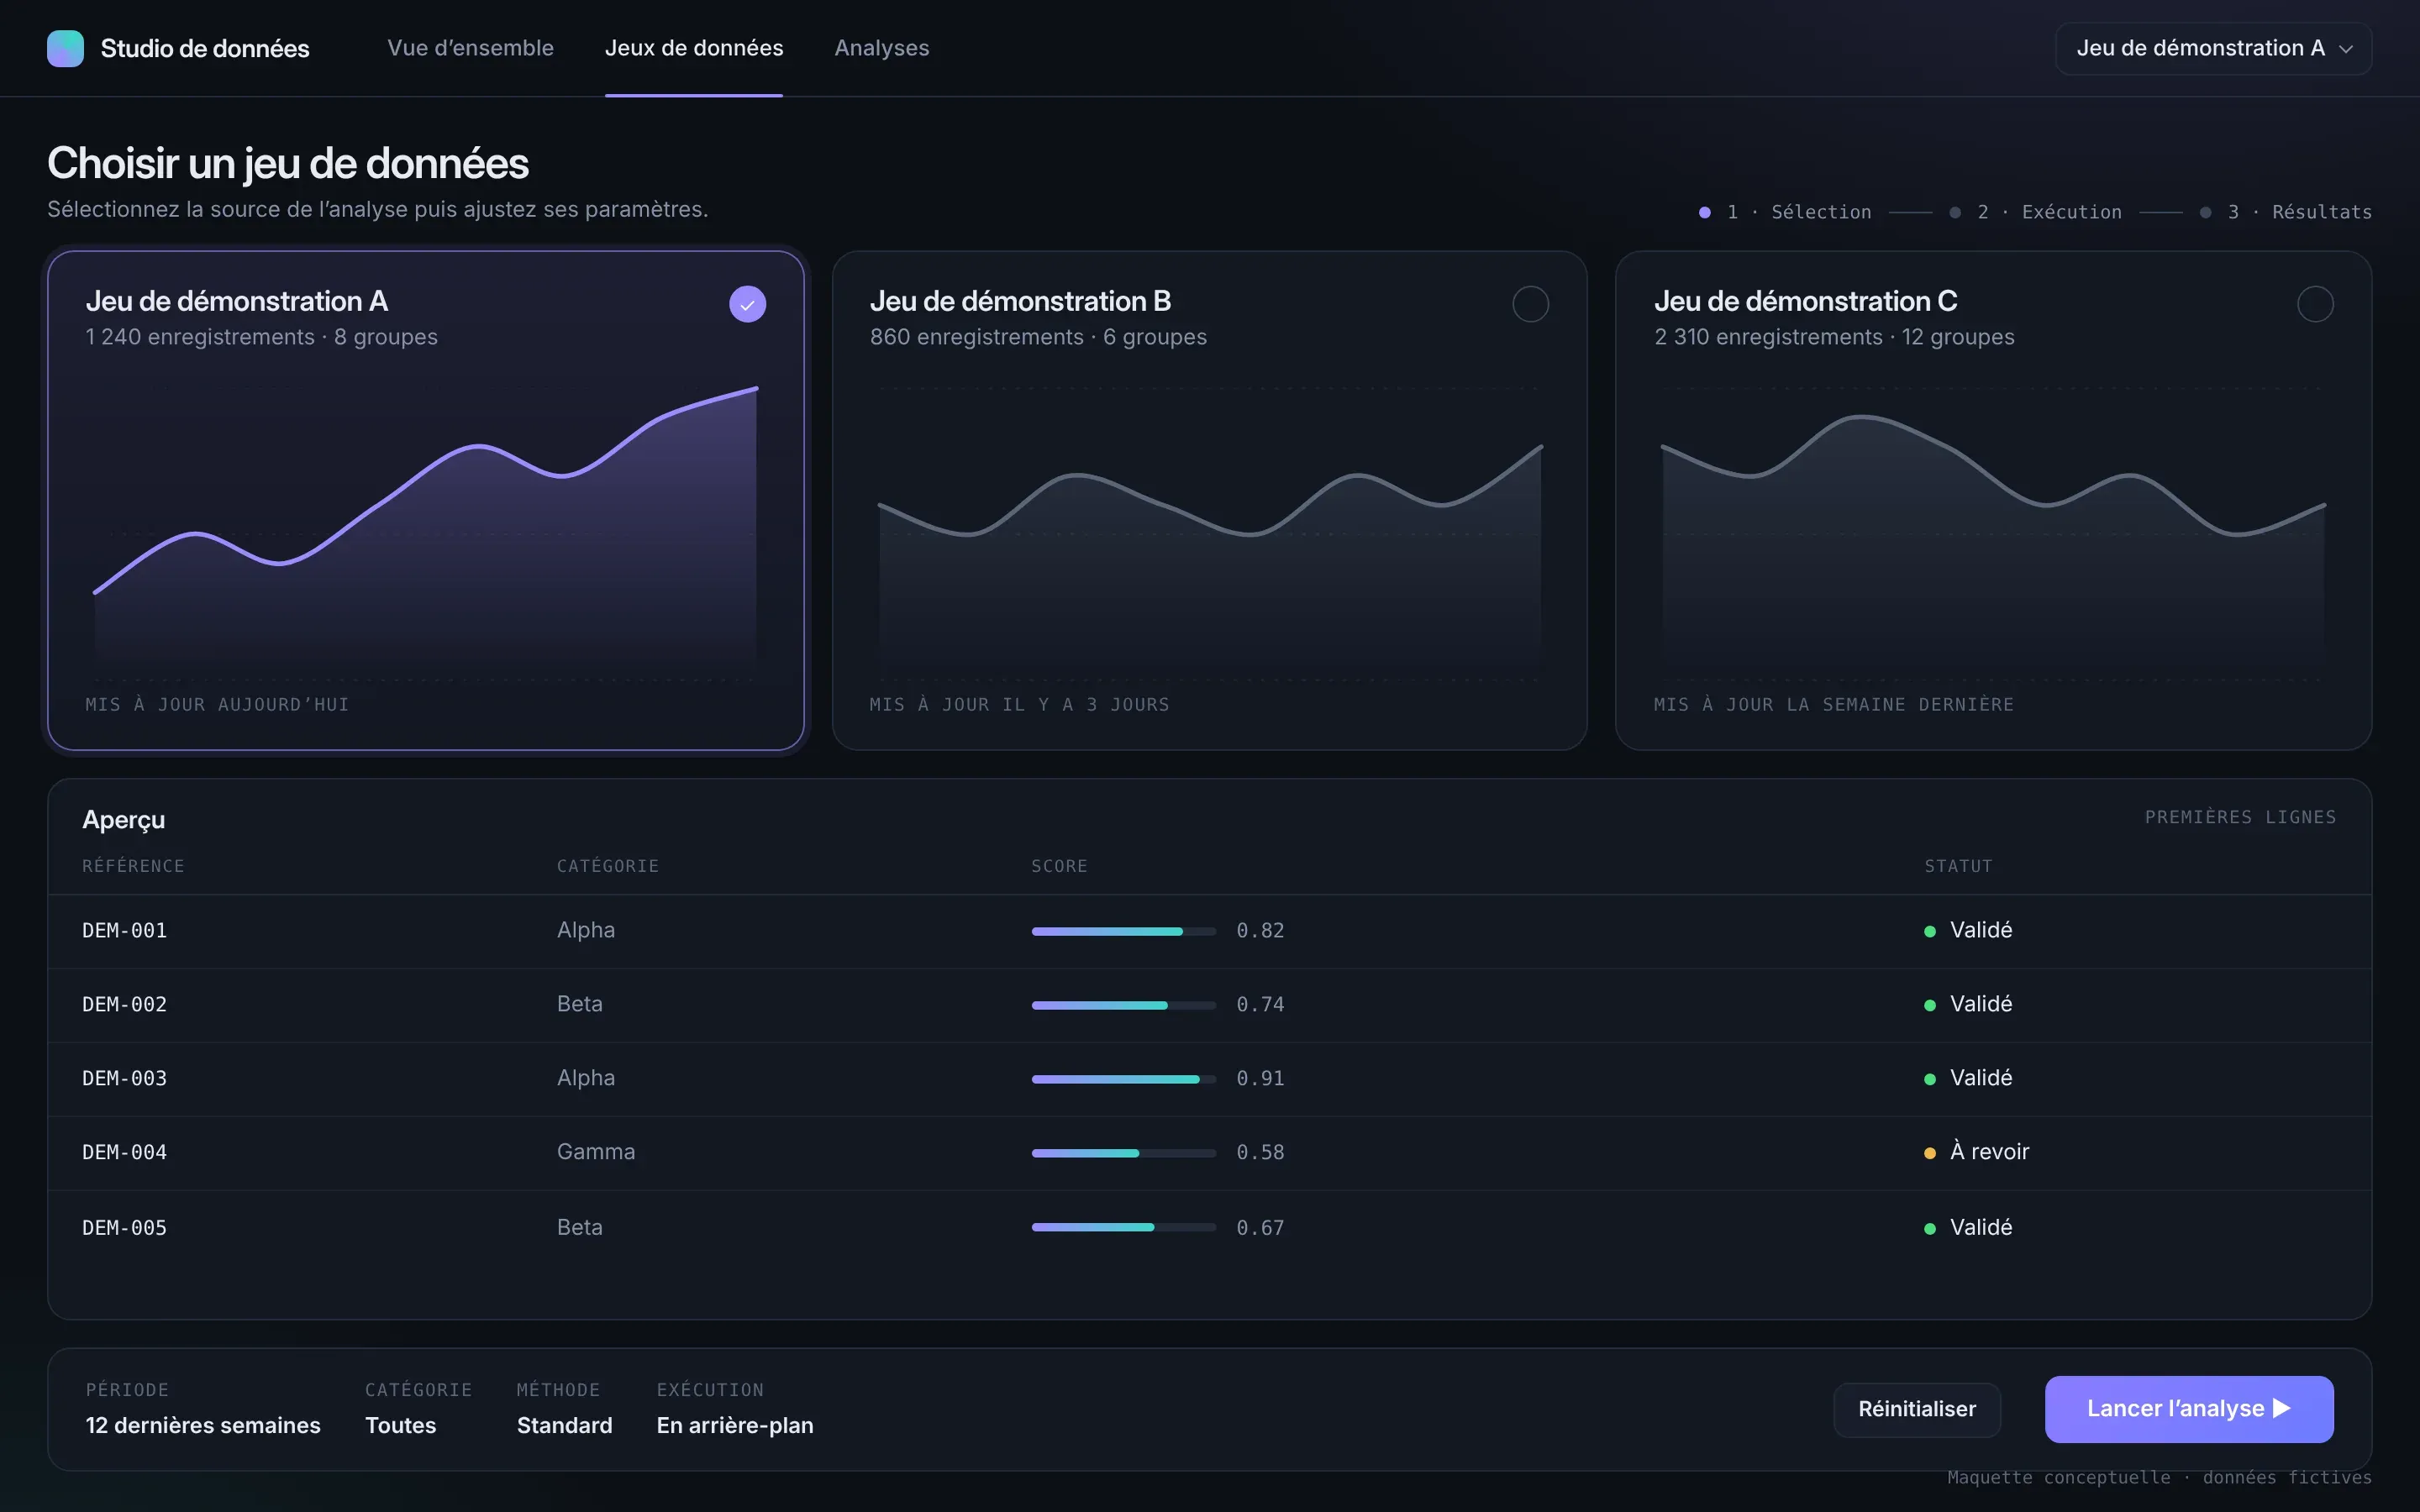Click the Catégorie column header in Aperçu table

point(608,866)
